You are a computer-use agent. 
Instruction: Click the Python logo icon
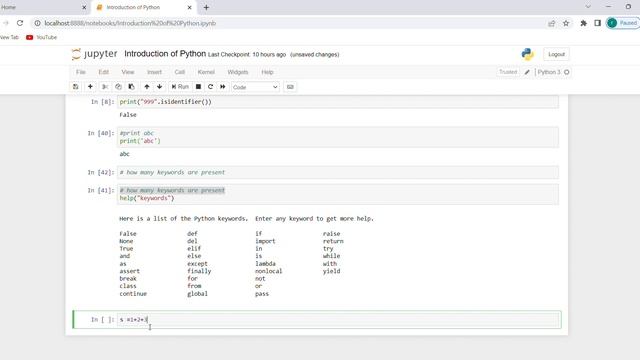[x=527, y=54]
